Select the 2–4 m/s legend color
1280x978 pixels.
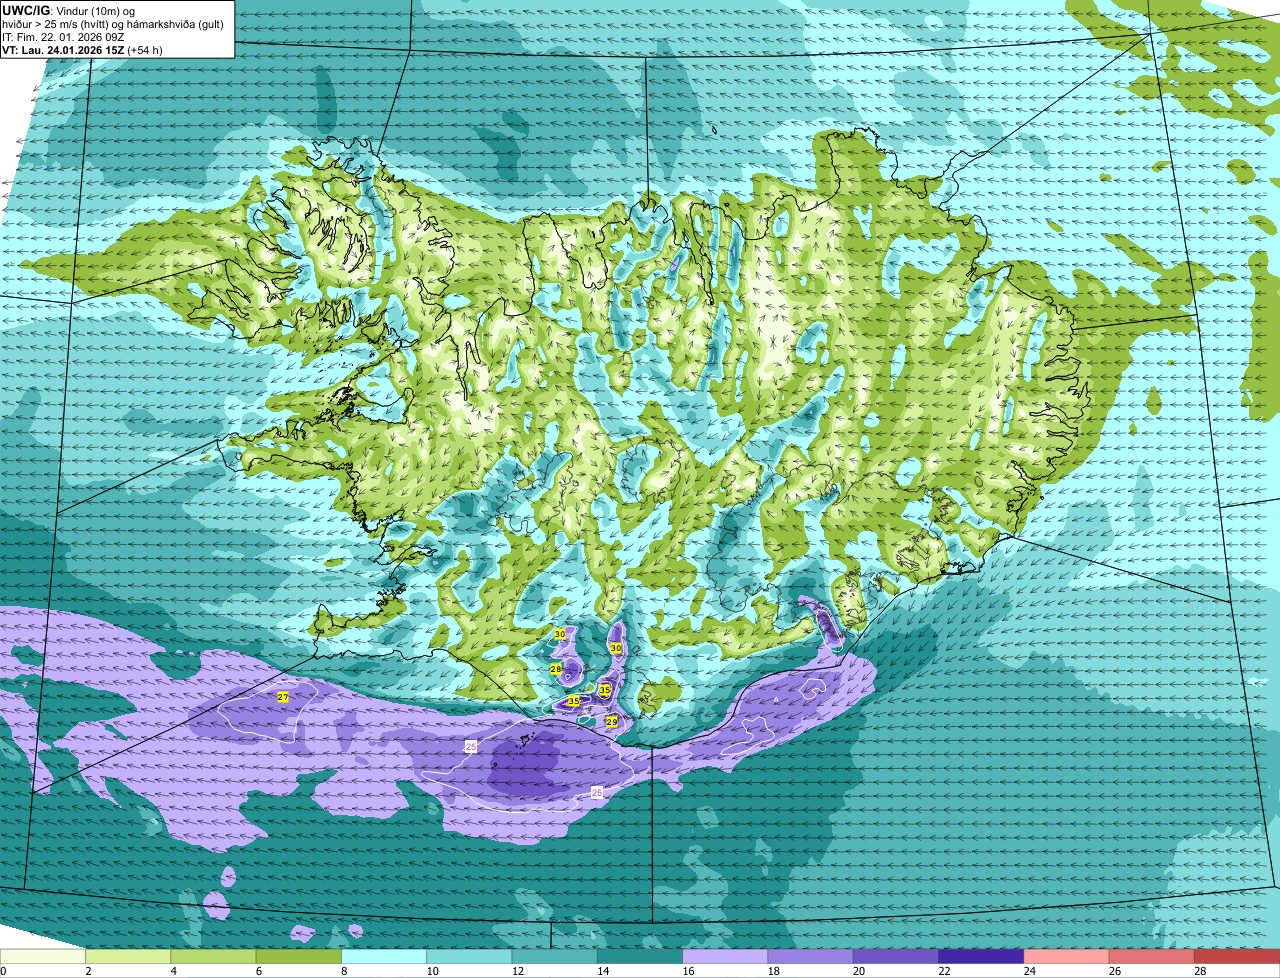[x=128, y=956]
